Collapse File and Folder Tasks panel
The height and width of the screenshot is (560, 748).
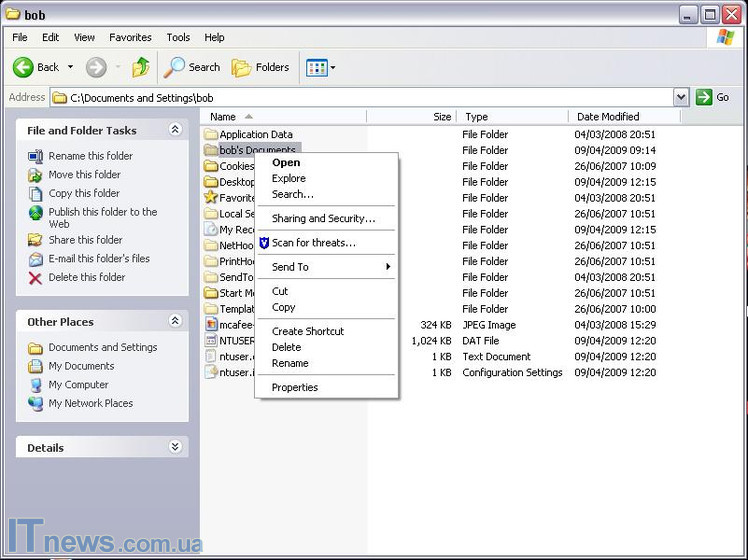tap(175, 130)
